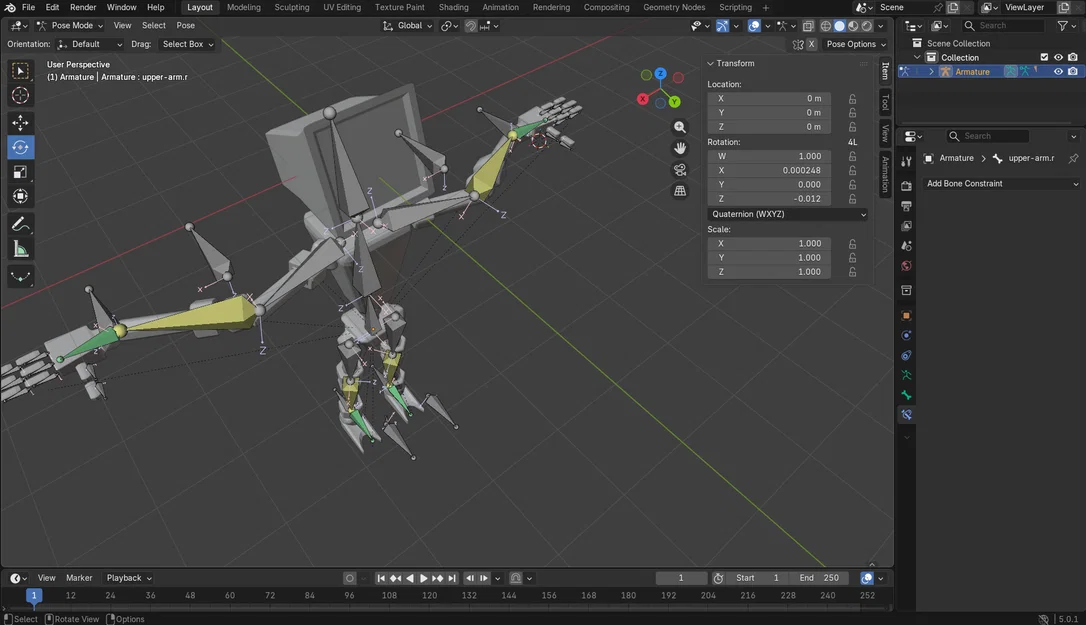This screenshot has height=625, width=1086.
Task: Click the current frame number field
Action: 681,578
